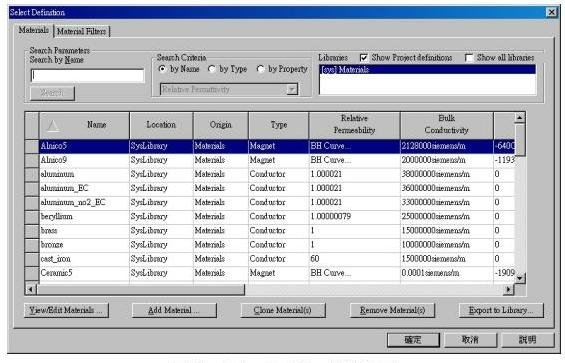Click the Bulk Conductivity column header
Viewport: 565px width, 363px height.
click(447, 125)
